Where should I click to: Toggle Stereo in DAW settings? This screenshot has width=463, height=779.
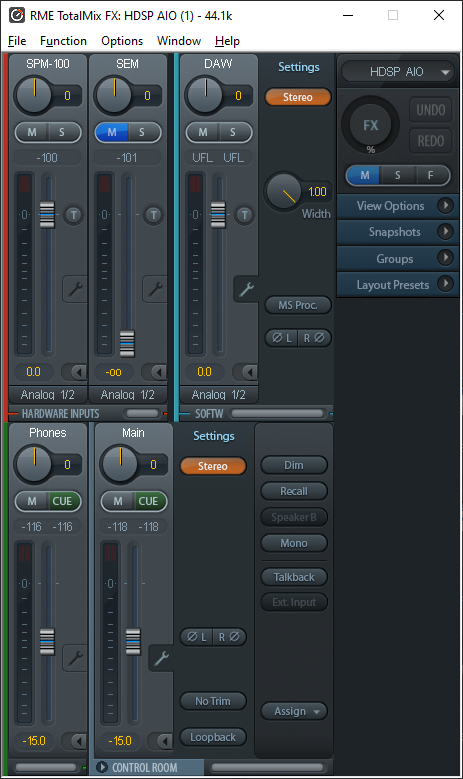(298, 97)
